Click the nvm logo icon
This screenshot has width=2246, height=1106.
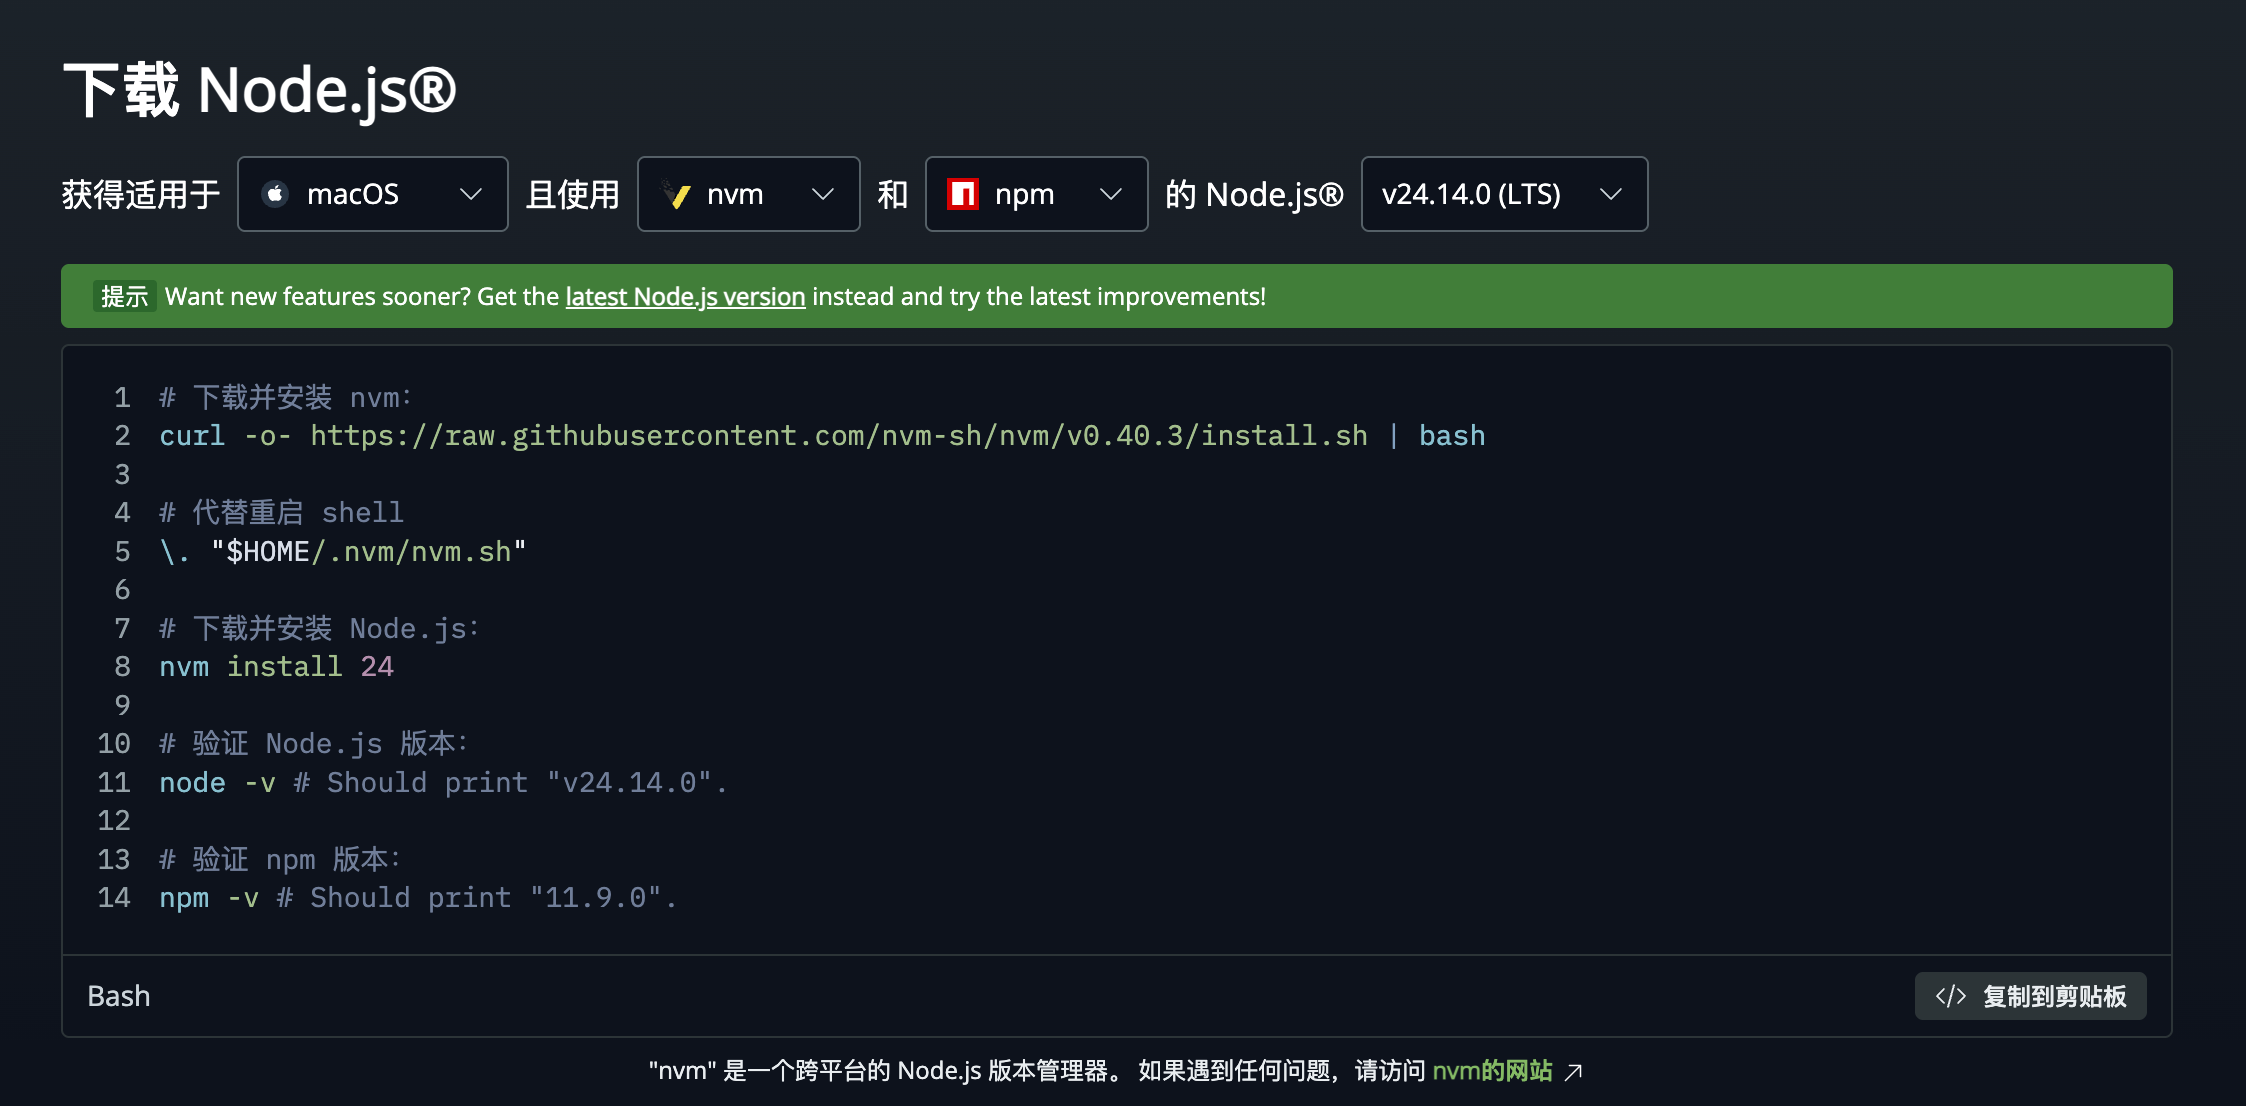[677, 194]
